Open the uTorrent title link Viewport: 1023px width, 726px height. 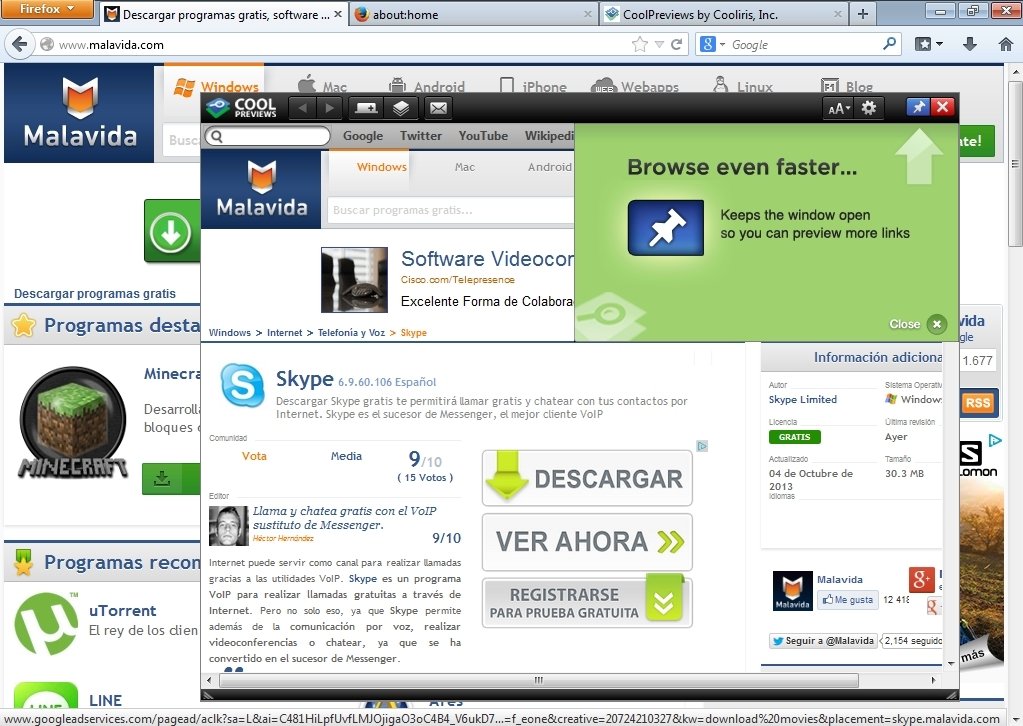123,611
